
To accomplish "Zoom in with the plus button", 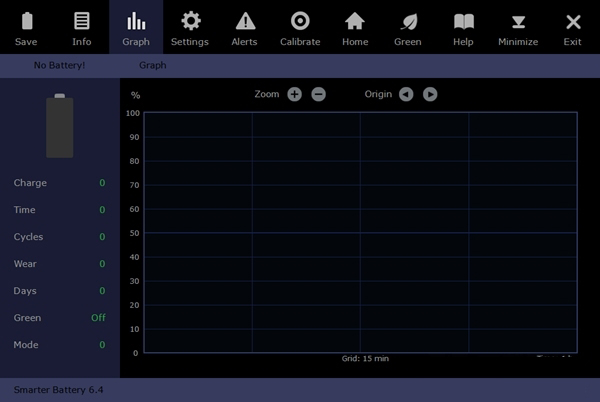I will [294, 94].
